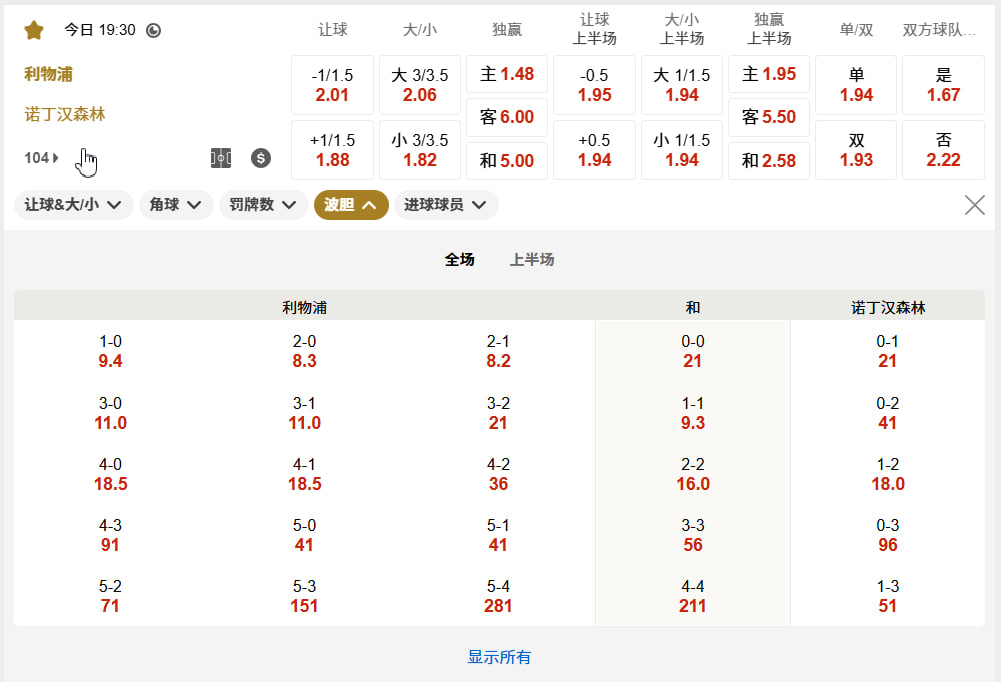This screenshot has height=682, width=1001.
Task: Bet draw score 0-0
Action: (693, 351)
